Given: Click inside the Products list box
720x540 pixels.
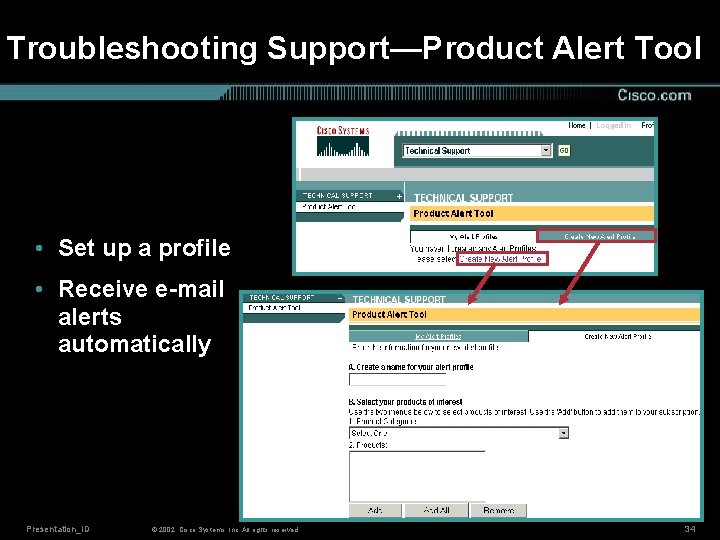Looking at the screenshot, I should click(417, 477).
